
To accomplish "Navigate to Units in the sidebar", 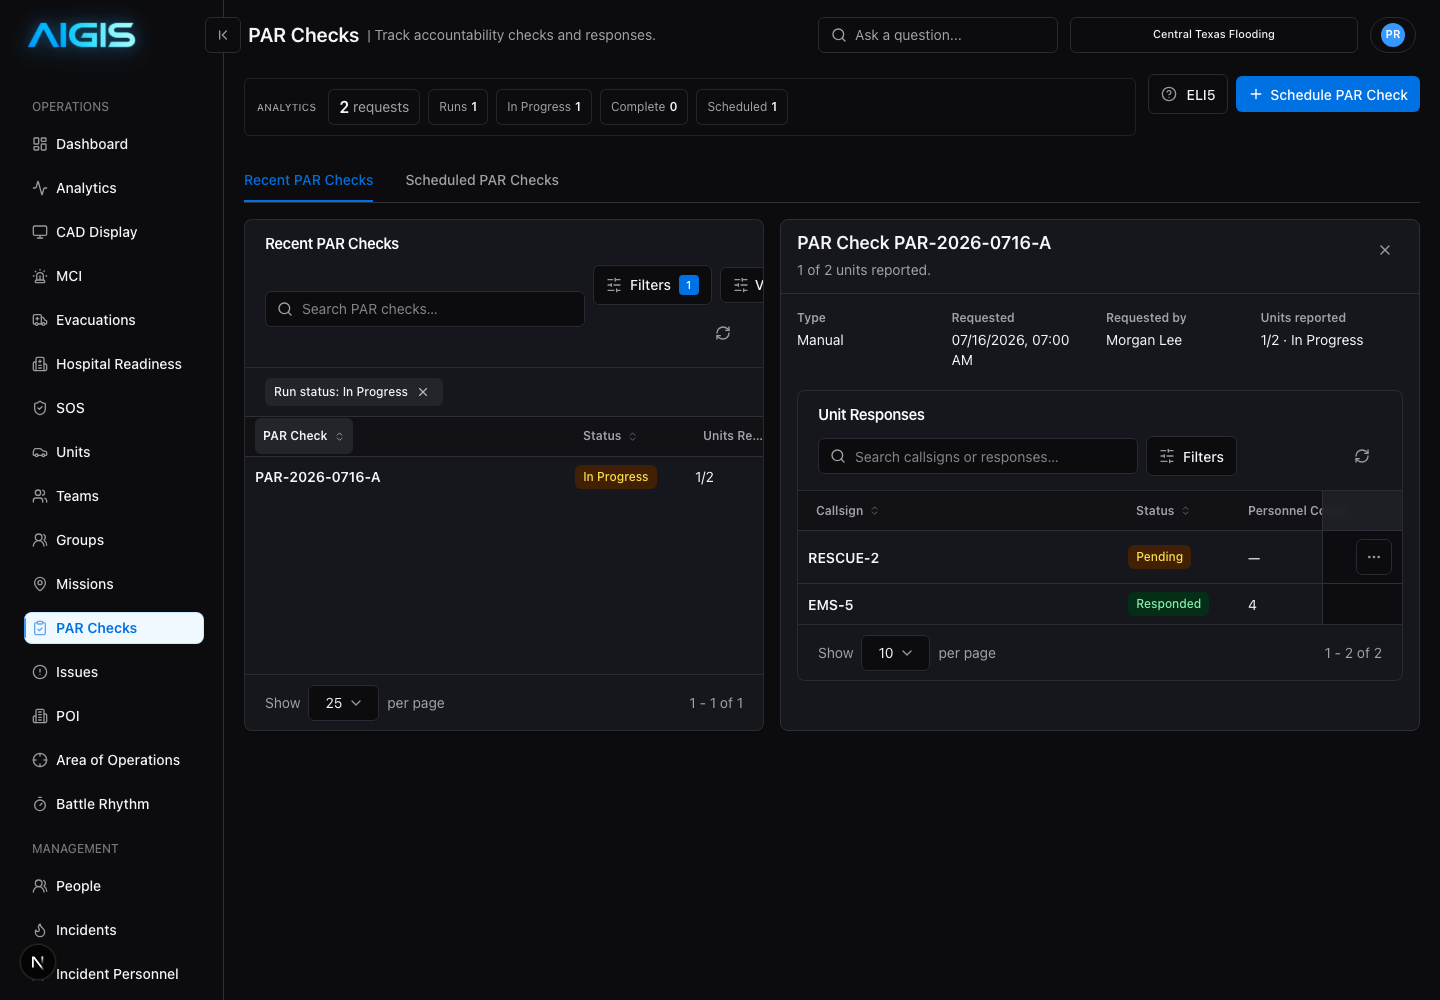I will [114, 452].
